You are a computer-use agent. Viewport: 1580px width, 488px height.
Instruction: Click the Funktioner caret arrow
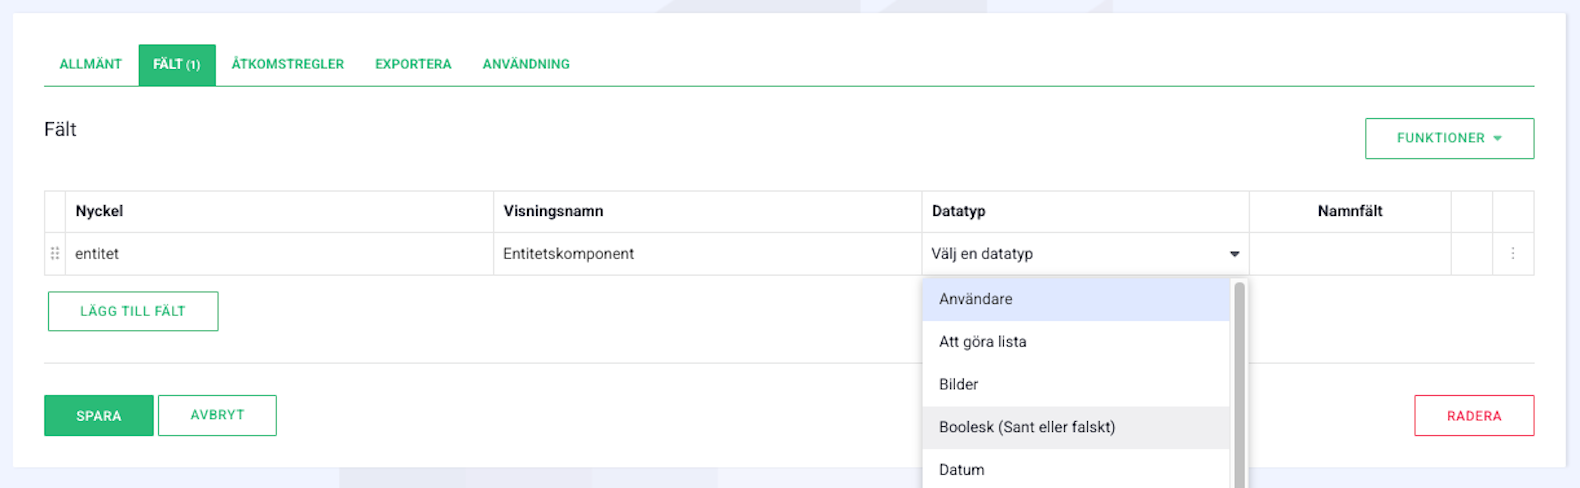1497,139
